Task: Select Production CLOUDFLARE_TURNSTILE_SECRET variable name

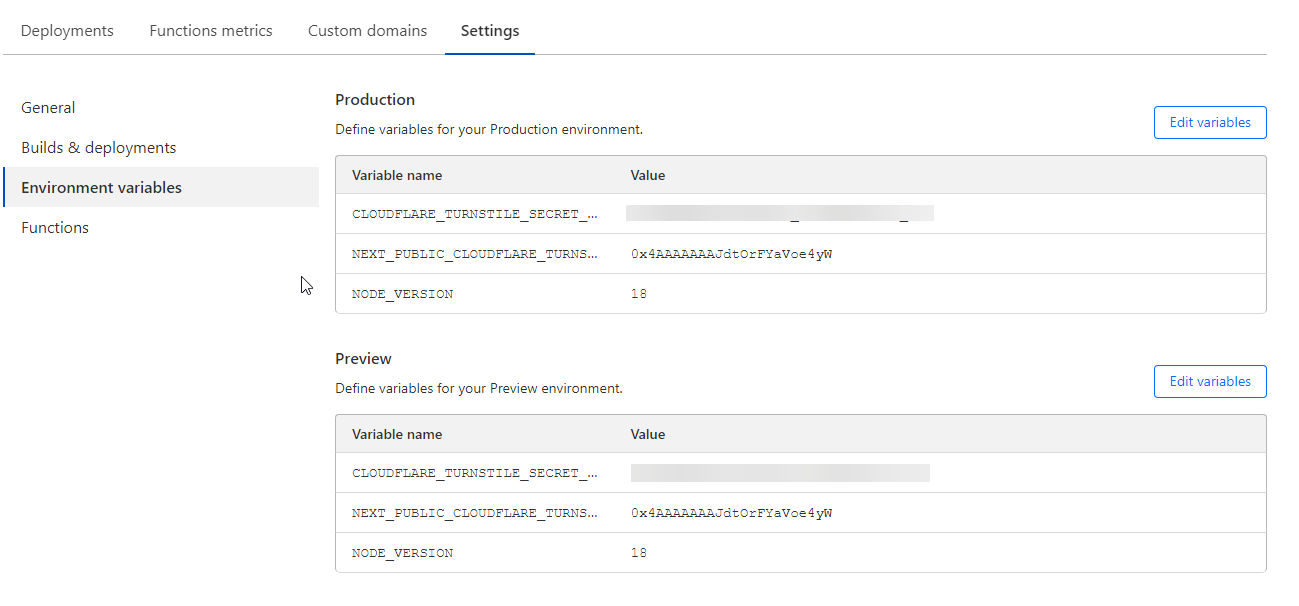Action: click(x=475, y=214)
